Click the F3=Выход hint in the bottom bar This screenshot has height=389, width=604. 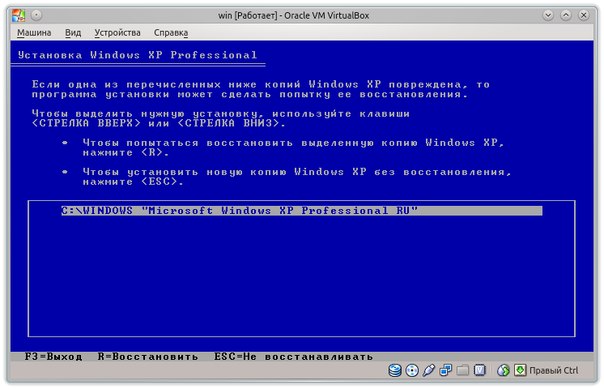pos(54,357)
